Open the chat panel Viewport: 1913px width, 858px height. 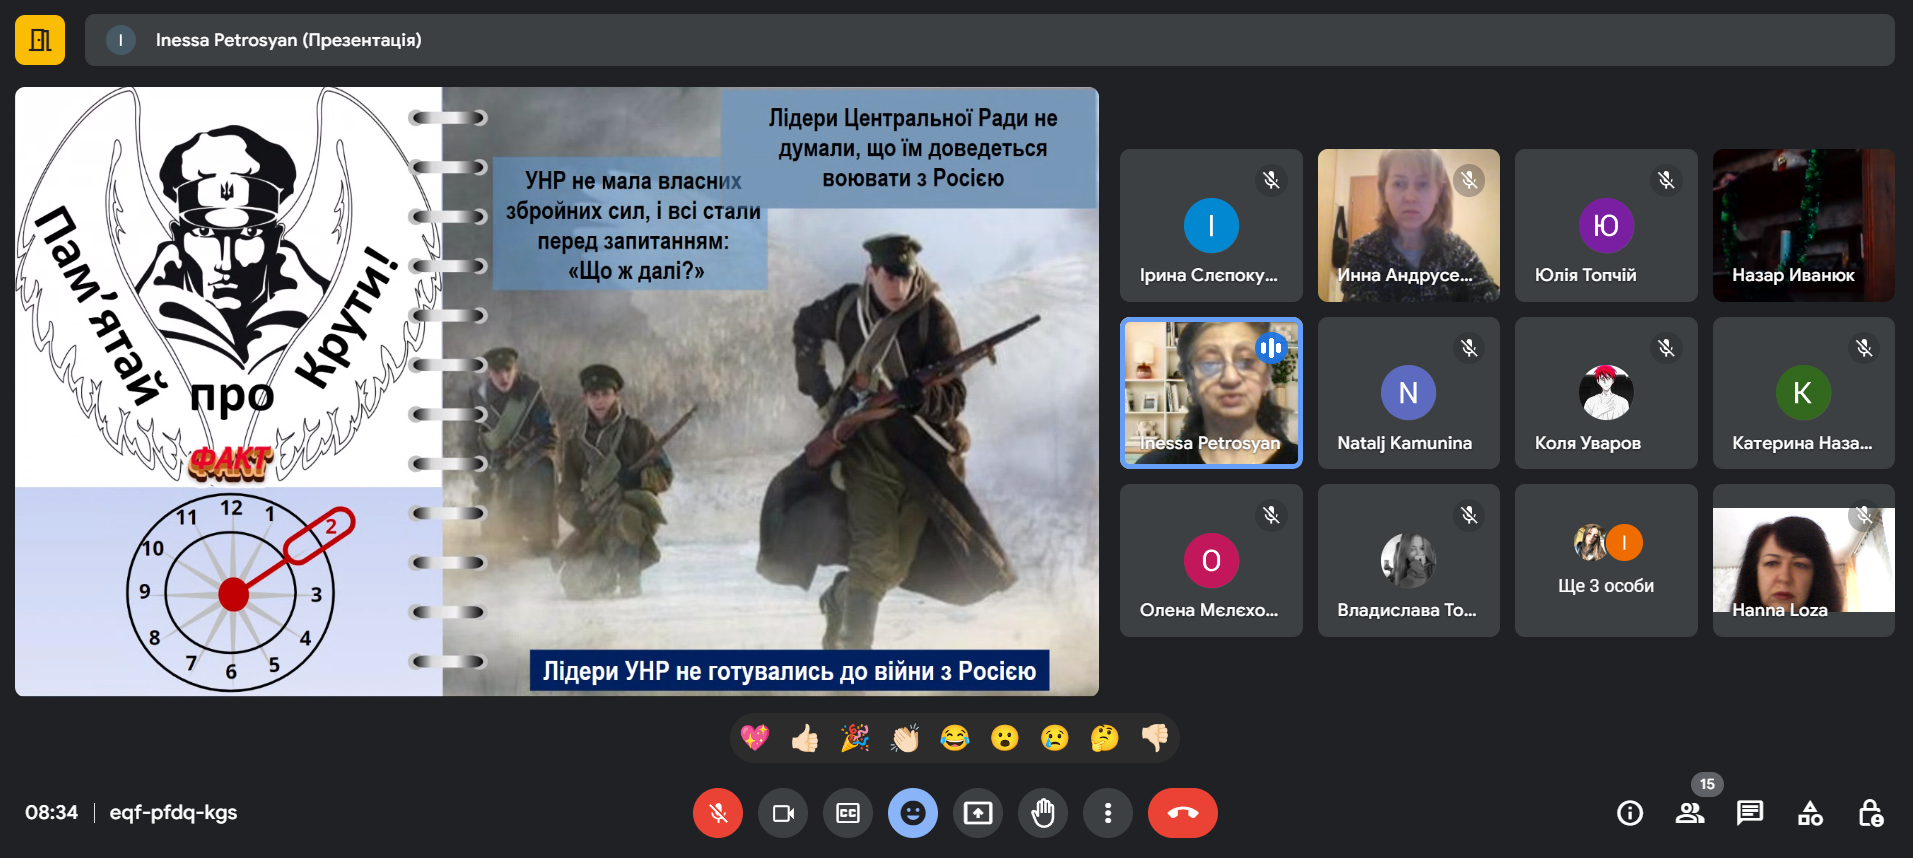[1749, 813]
